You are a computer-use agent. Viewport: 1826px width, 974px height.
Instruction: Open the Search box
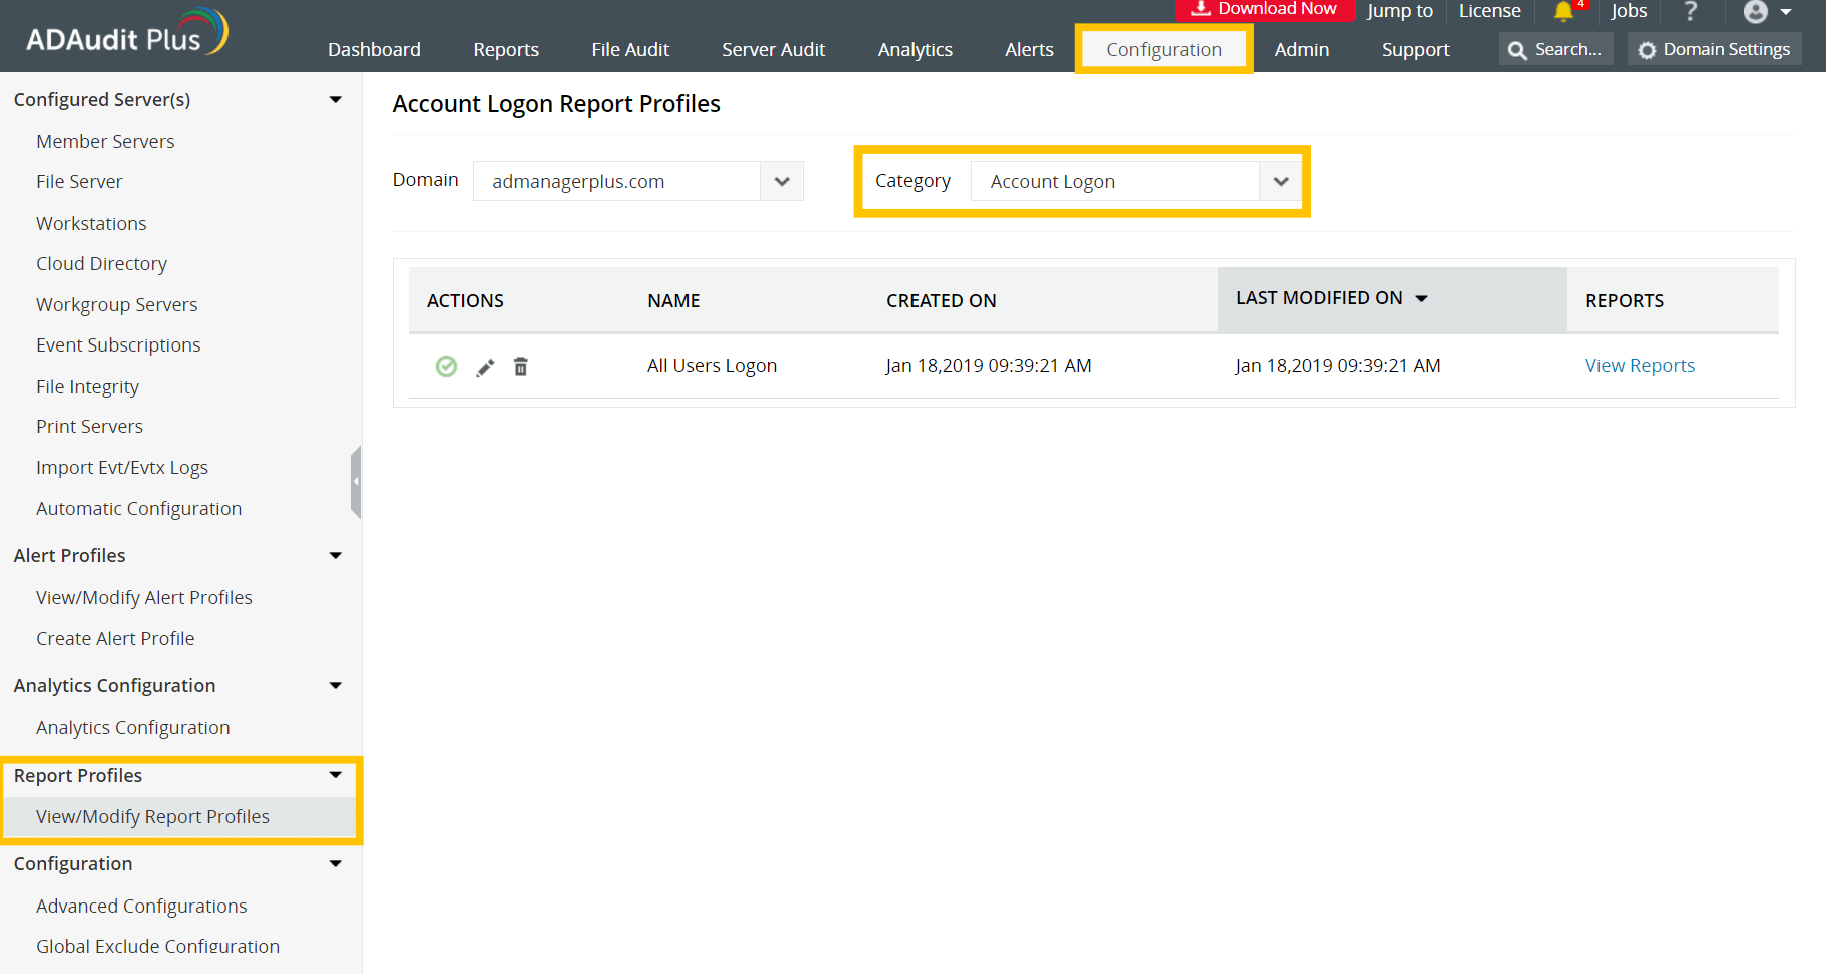(x=1556, y=48)
